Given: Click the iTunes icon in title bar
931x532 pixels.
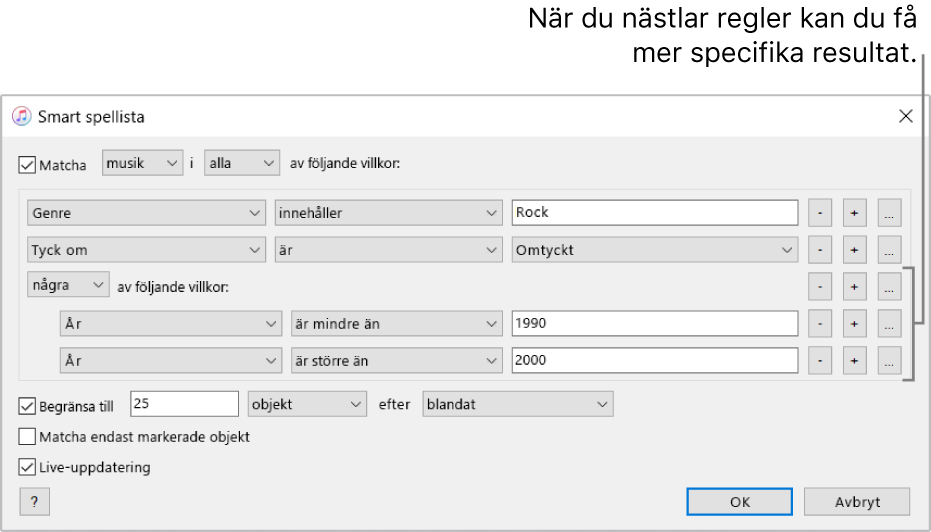Looking at the screenshot, I should point(21,116).
